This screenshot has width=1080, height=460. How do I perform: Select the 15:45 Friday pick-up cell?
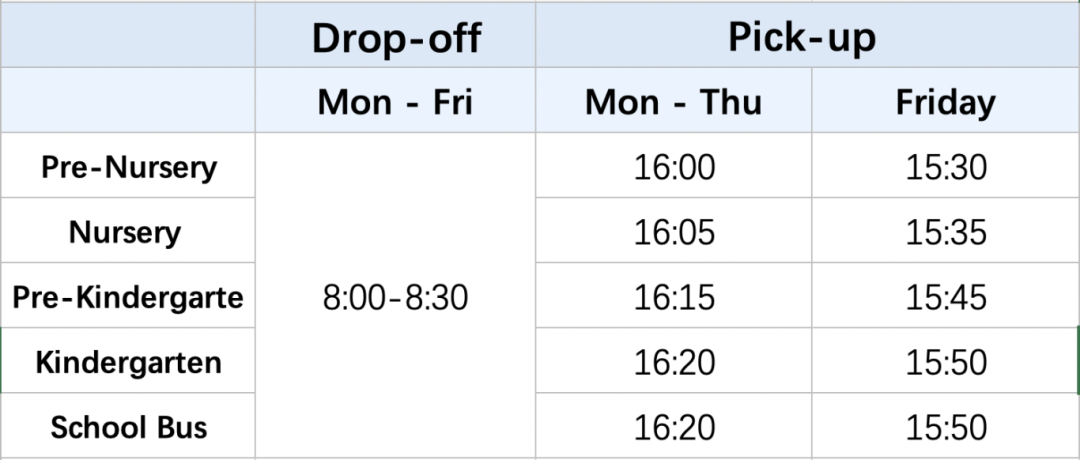coord(946,297)
